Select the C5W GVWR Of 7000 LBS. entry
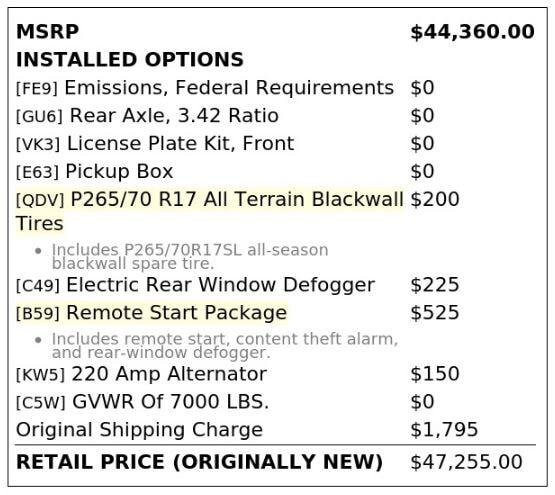 coord(142,402)
